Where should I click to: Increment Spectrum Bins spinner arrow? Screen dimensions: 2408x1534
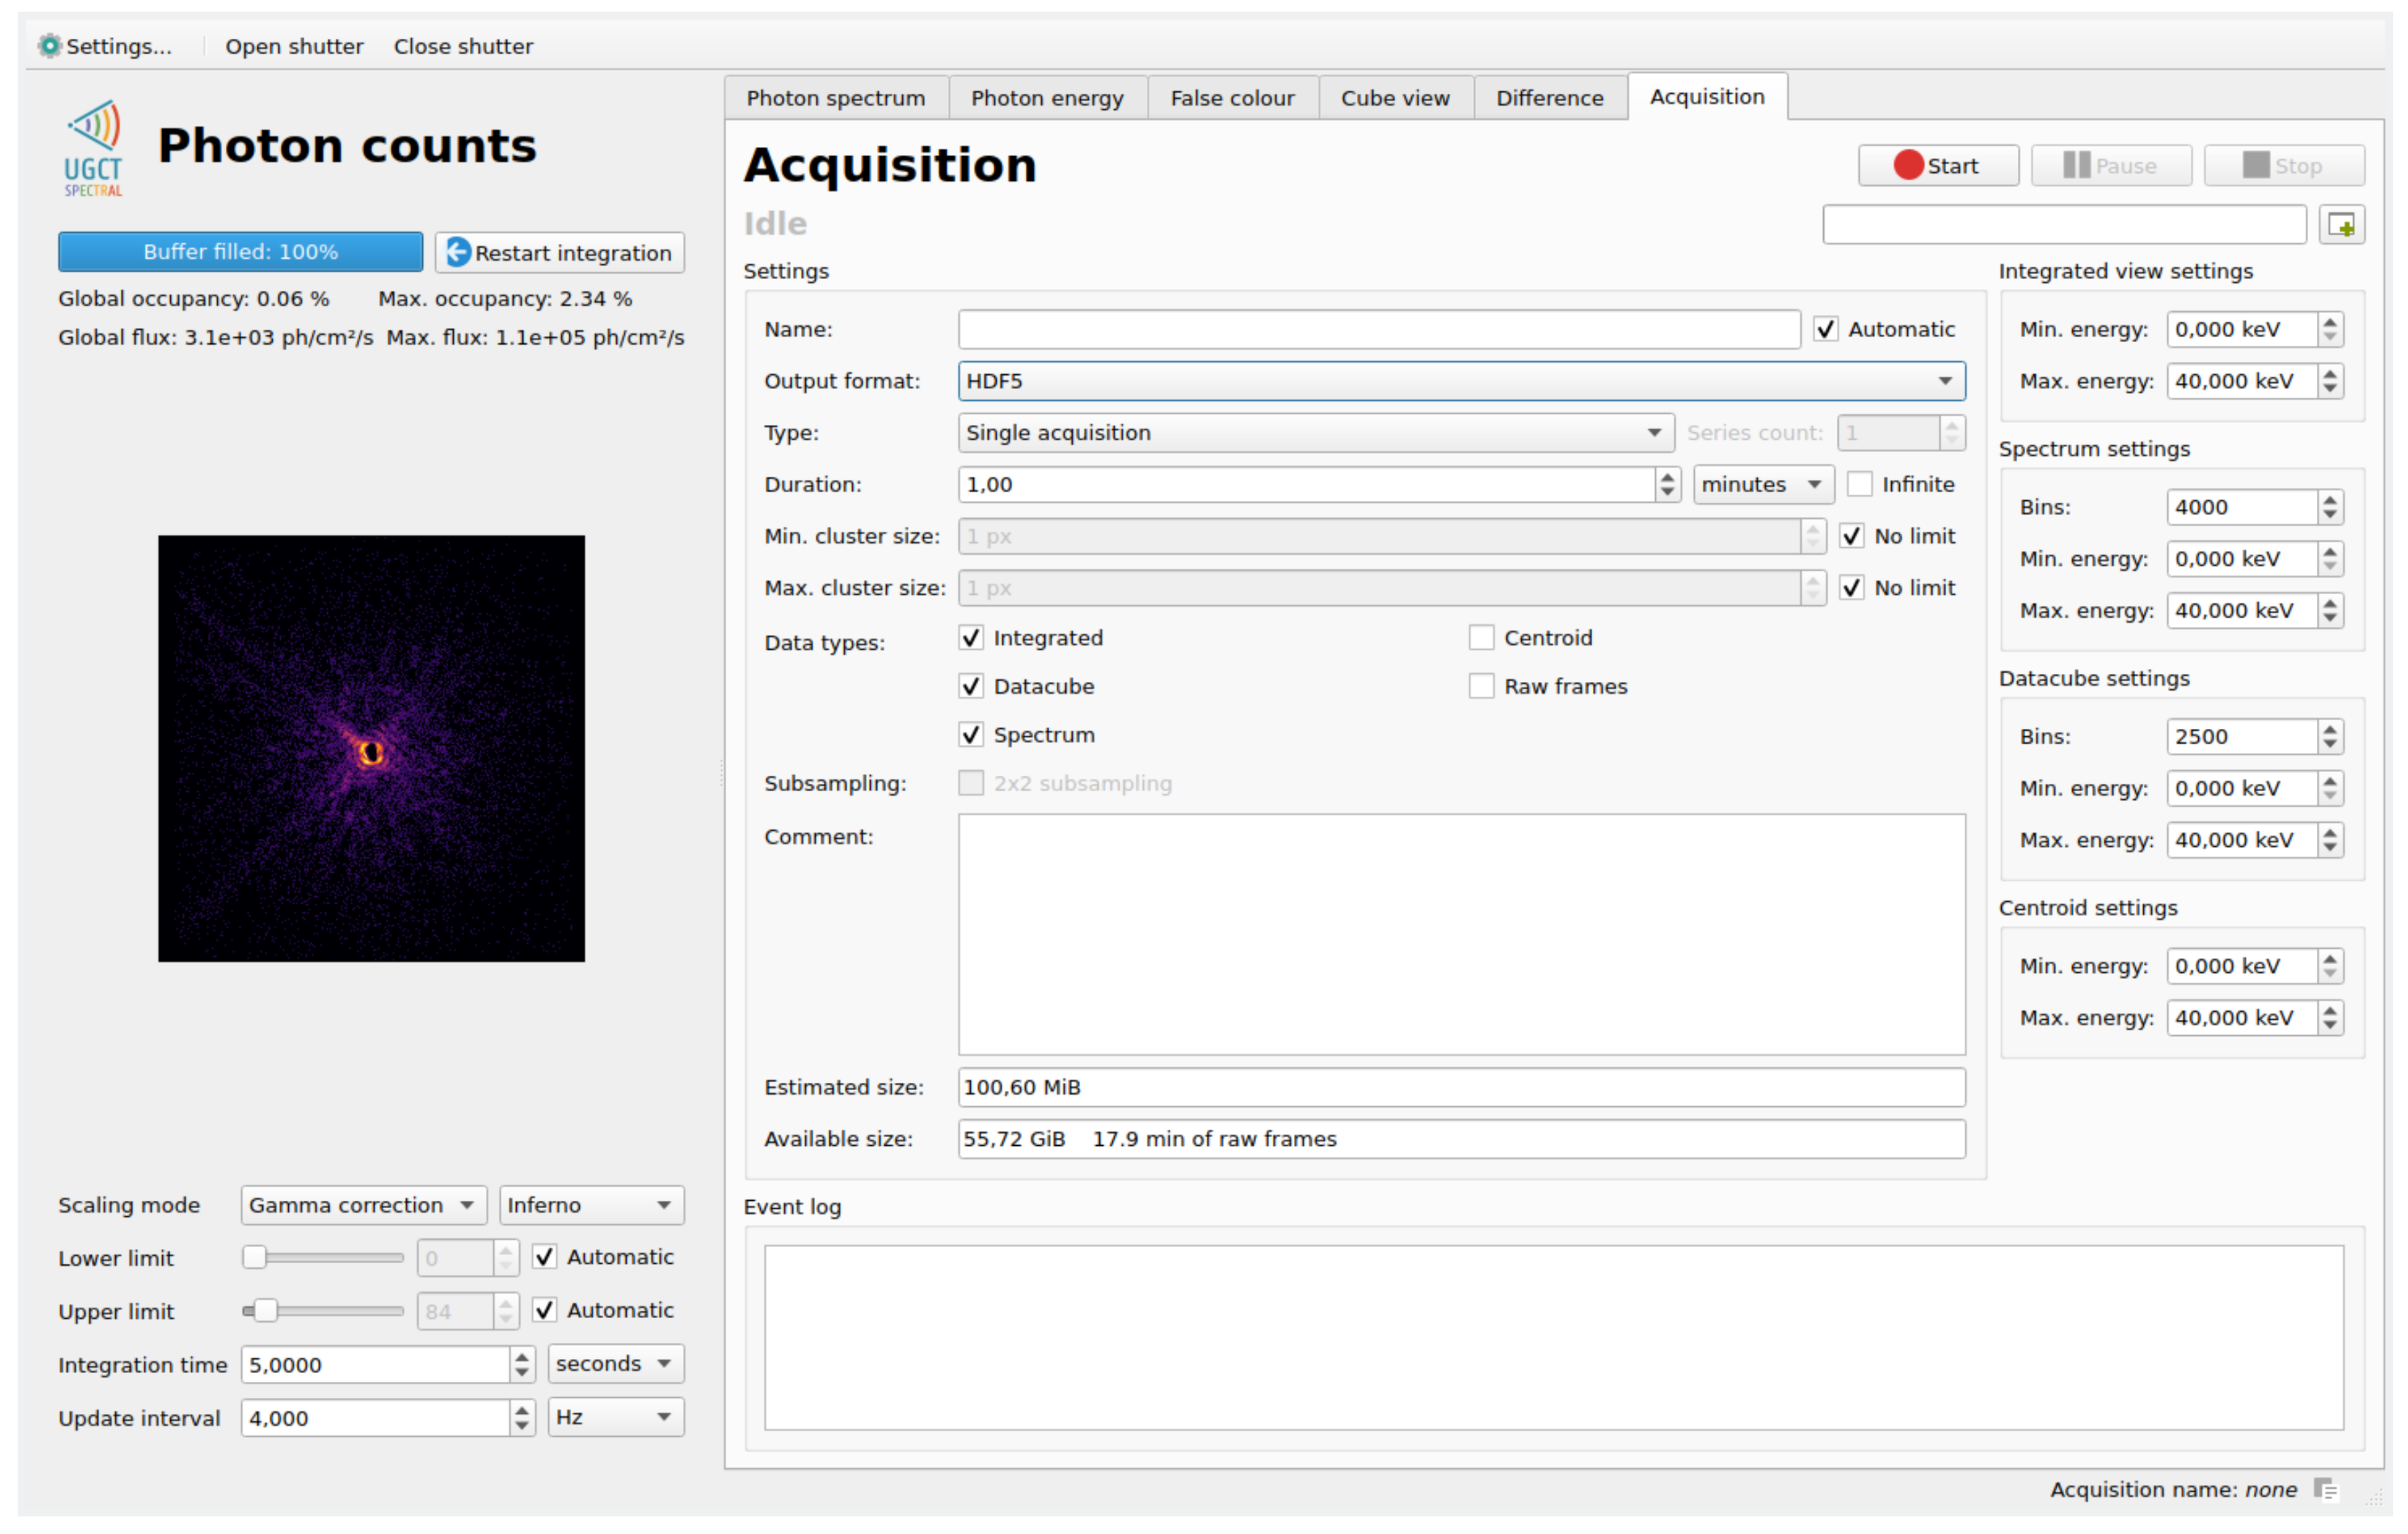2330,500
